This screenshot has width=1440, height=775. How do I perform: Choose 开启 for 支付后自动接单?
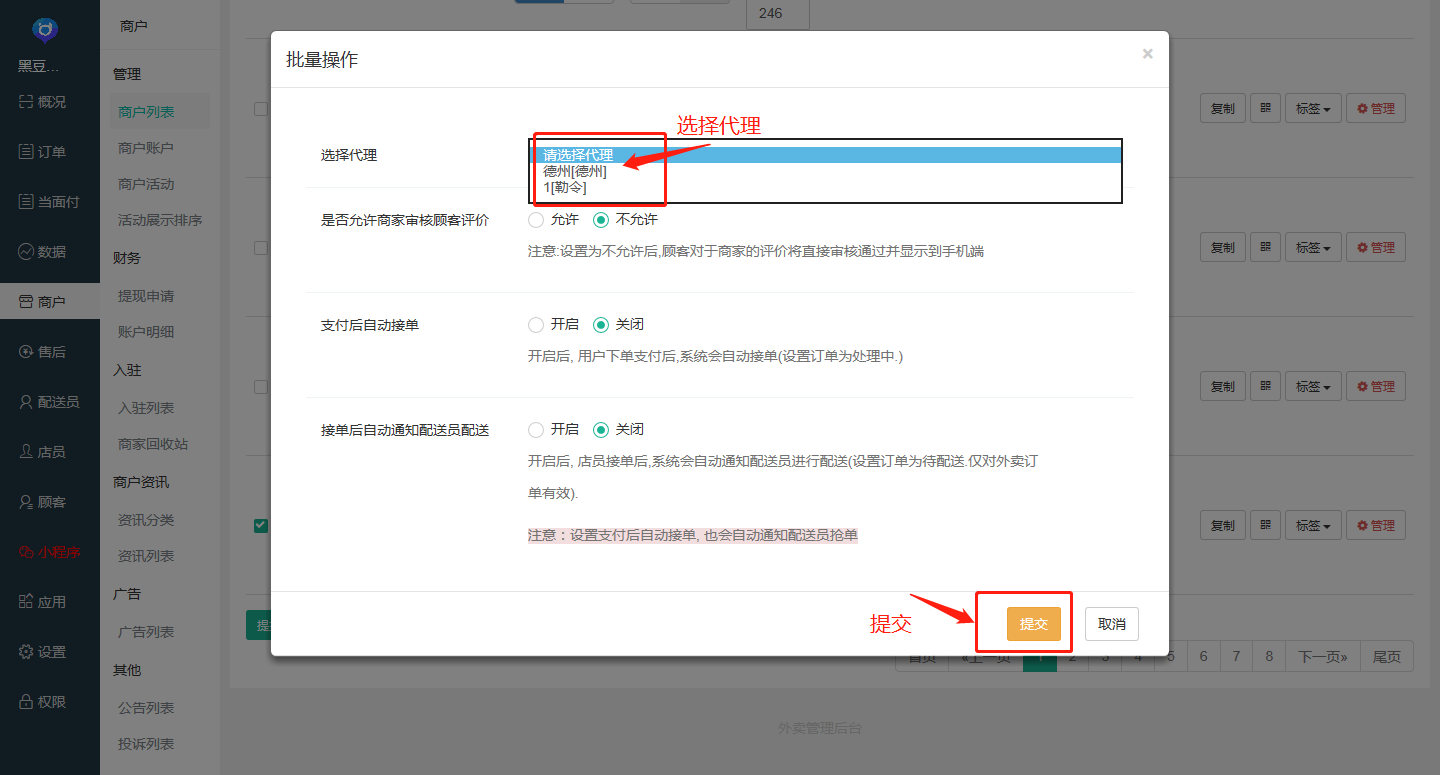[x=536, y=324]
